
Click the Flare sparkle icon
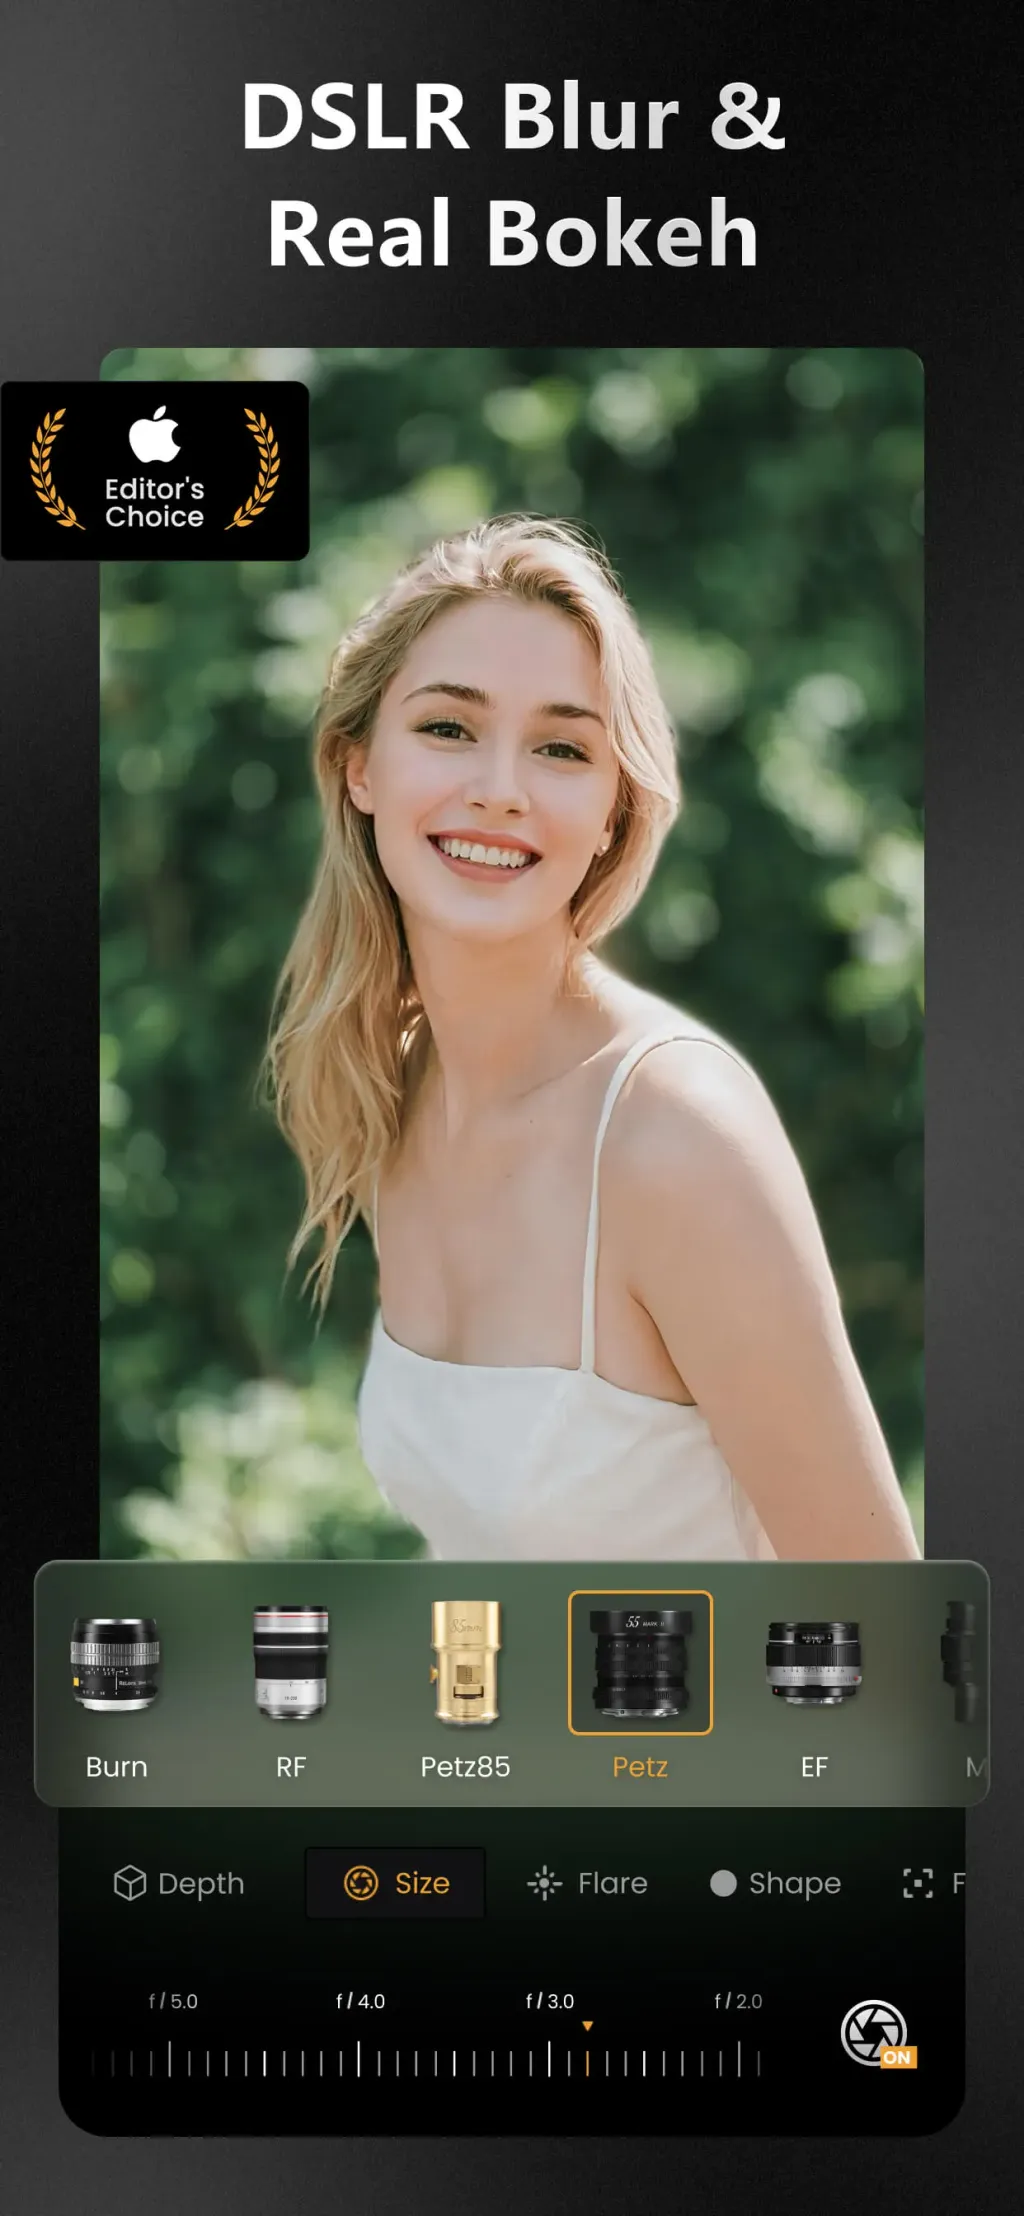click(544, 1883)
